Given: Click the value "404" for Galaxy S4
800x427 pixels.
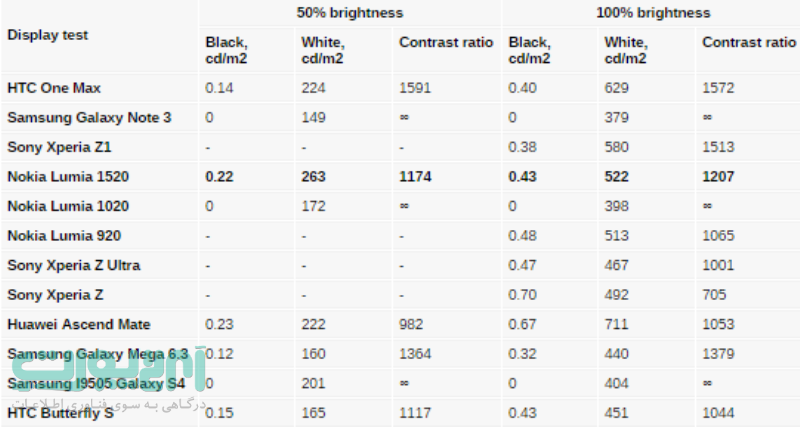Looking at the screenshot, I should (x=616, y=384).
